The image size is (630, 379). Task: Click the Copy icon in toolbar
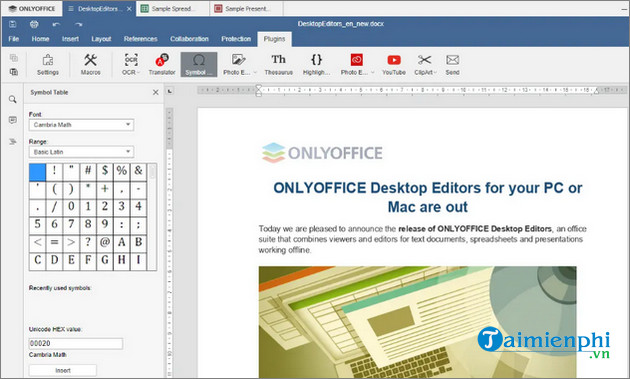[x=14, y=58]
